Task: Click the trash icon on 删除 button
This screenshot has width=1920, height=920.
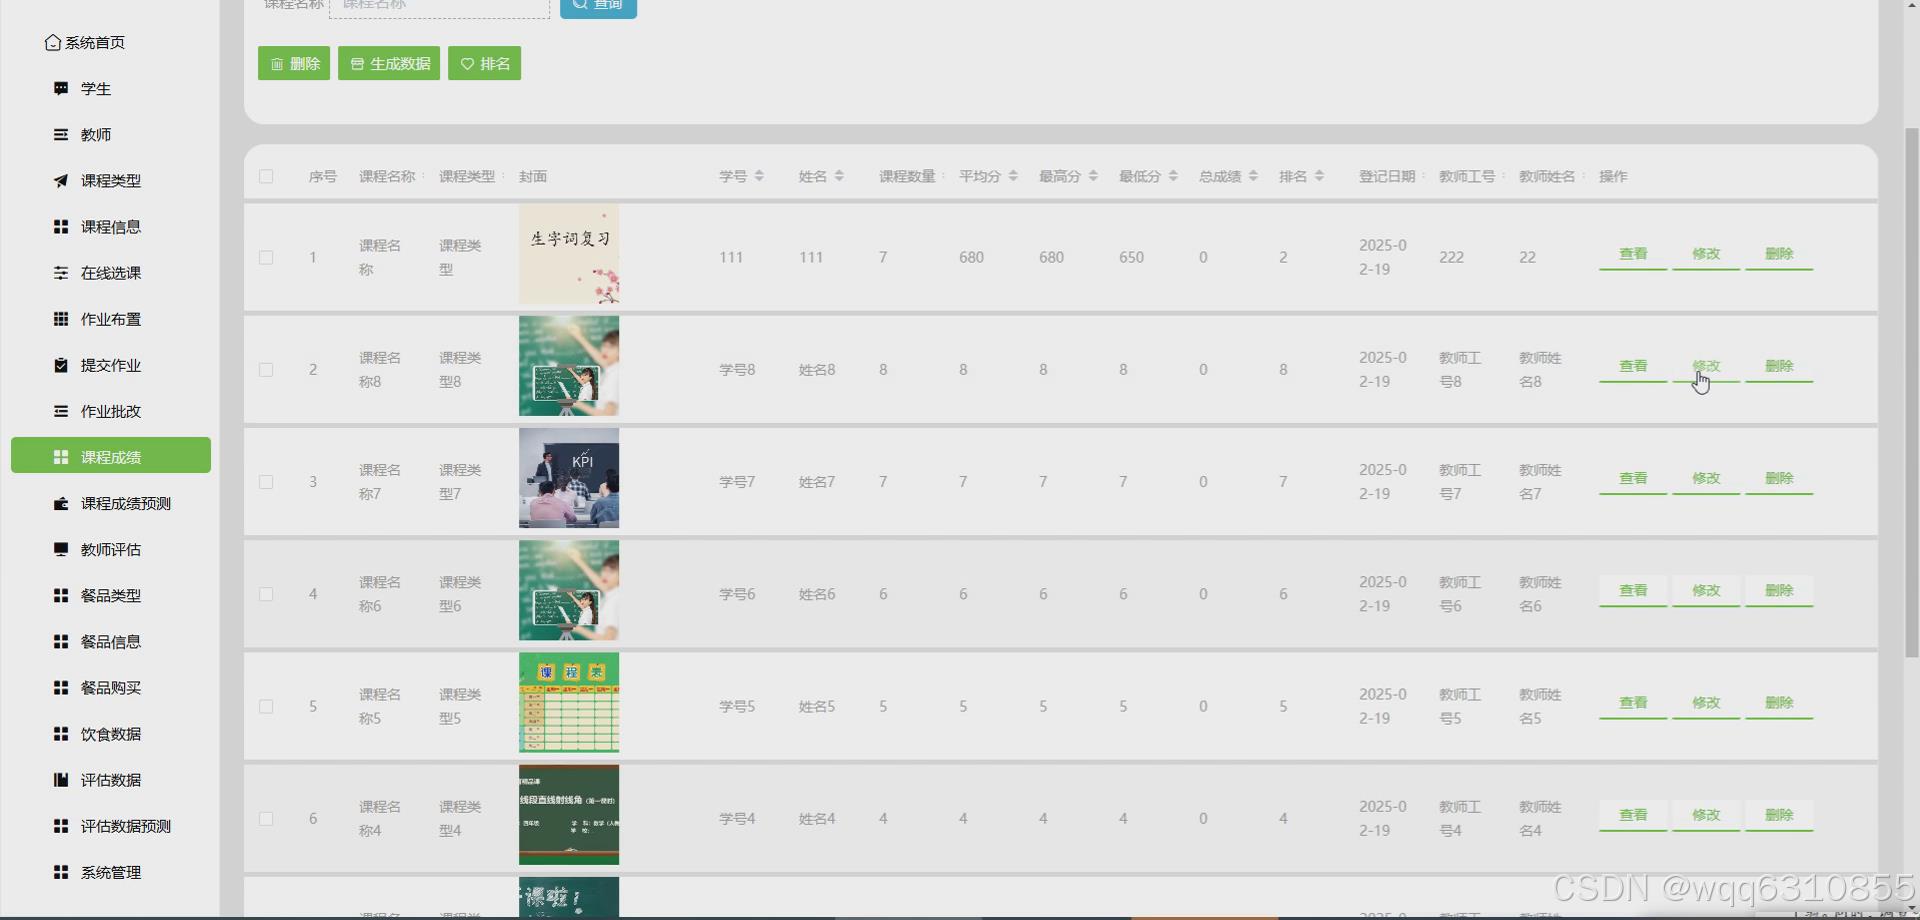Action: 277,64
